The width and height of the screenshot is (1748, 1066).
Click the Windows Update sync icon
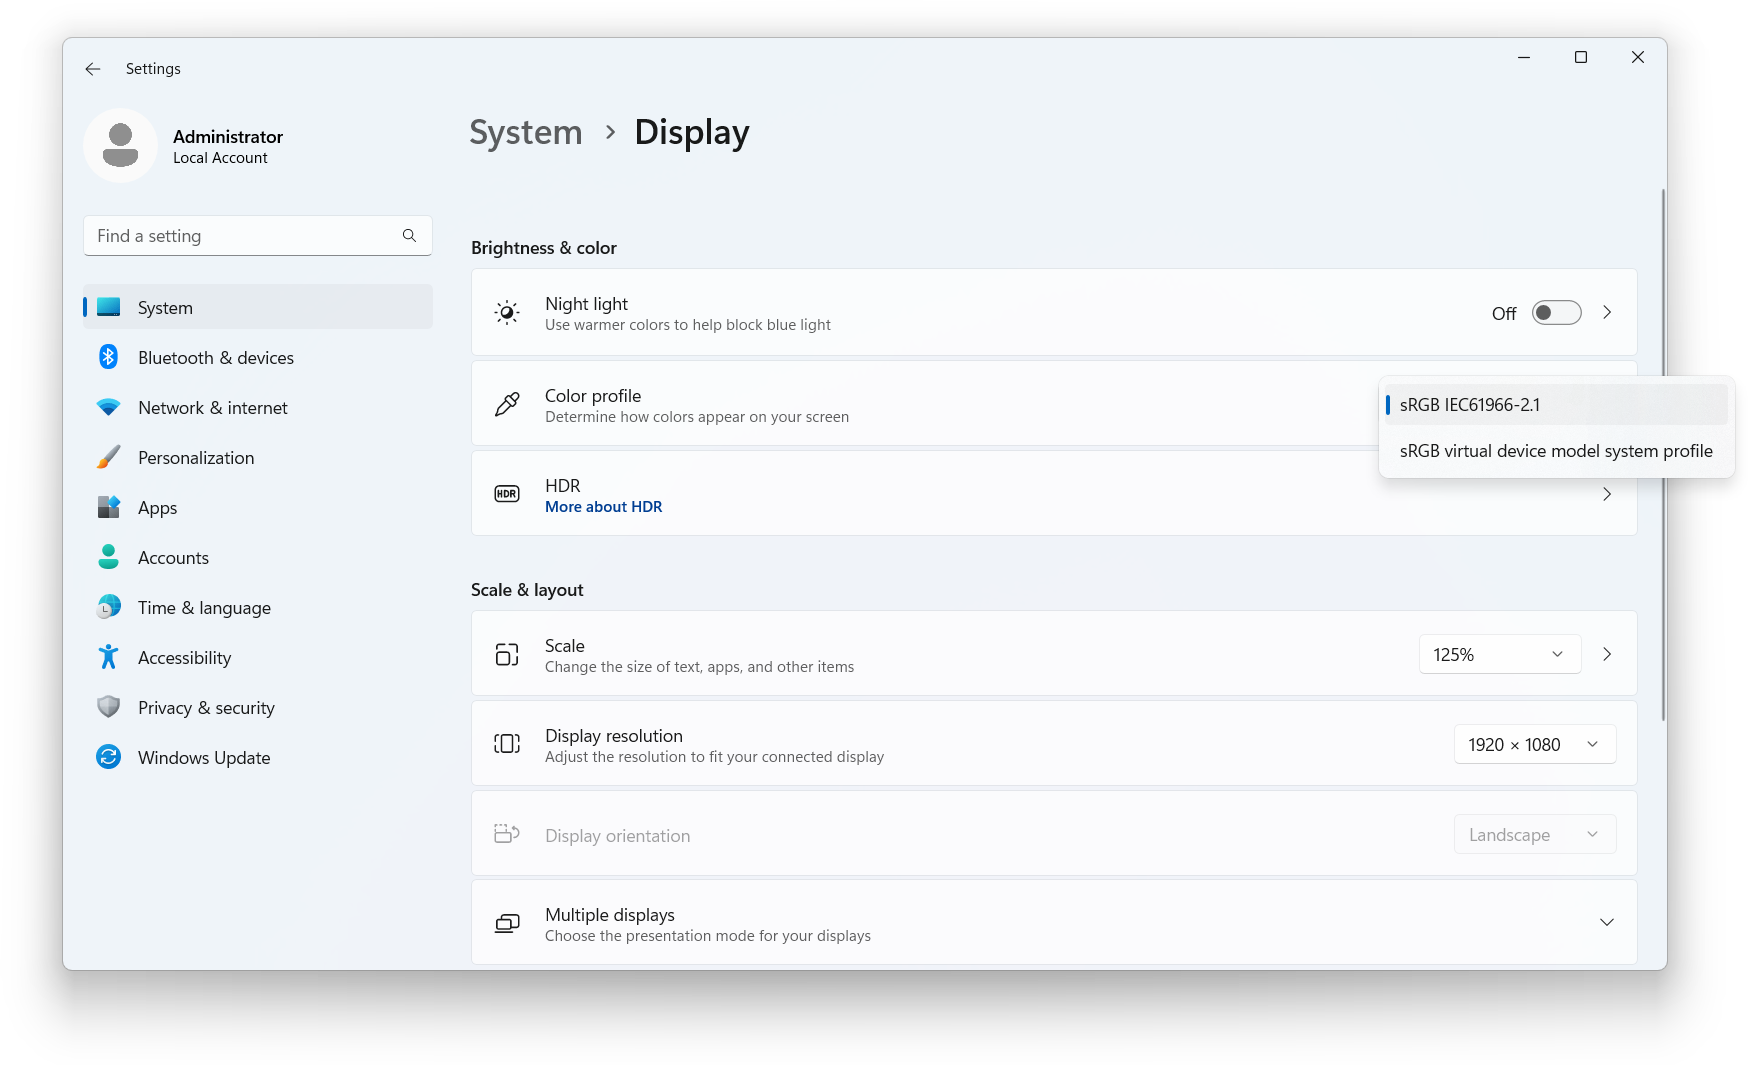(x=109, y=757)
